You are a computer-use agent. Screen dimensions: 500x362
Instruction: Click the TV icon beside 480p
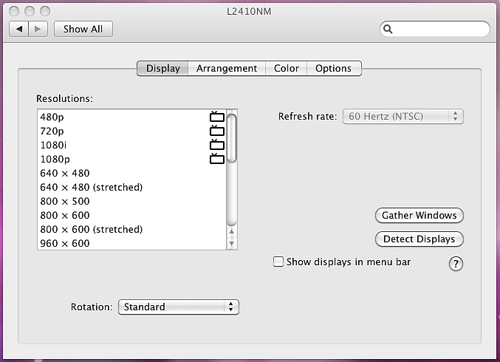[217, 117]
